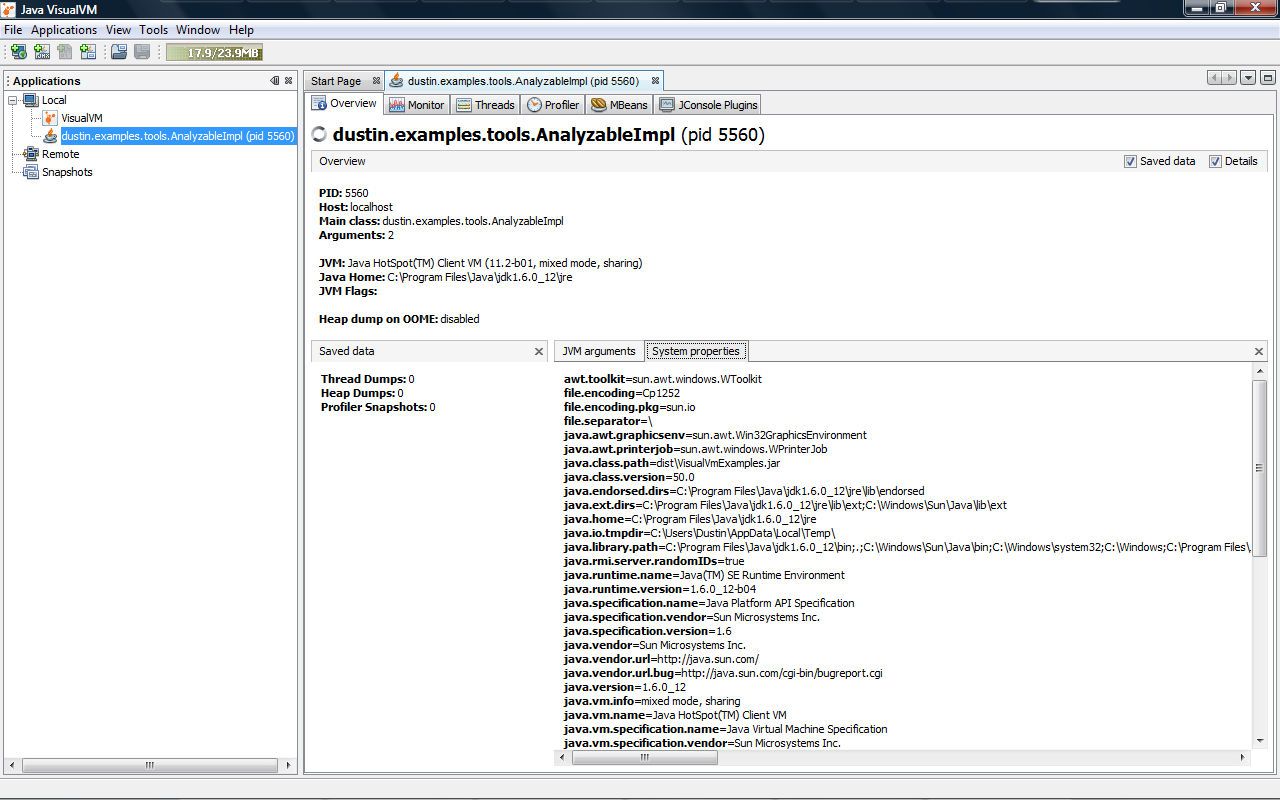Open the MBeans subtab
Image resolution: width=1280 pixels, height=800 pixels.
tap(620, 105)
